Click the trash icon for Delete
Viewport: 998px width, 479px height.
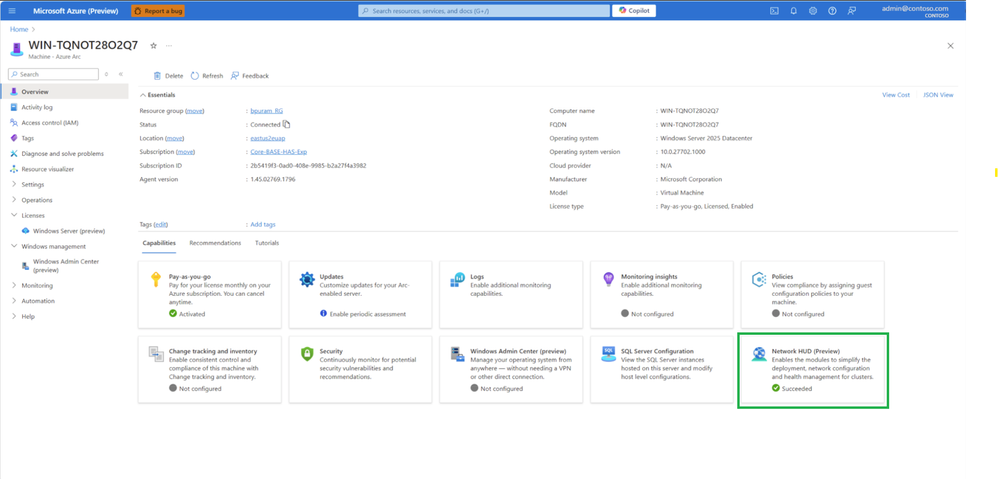coord(157,76)
